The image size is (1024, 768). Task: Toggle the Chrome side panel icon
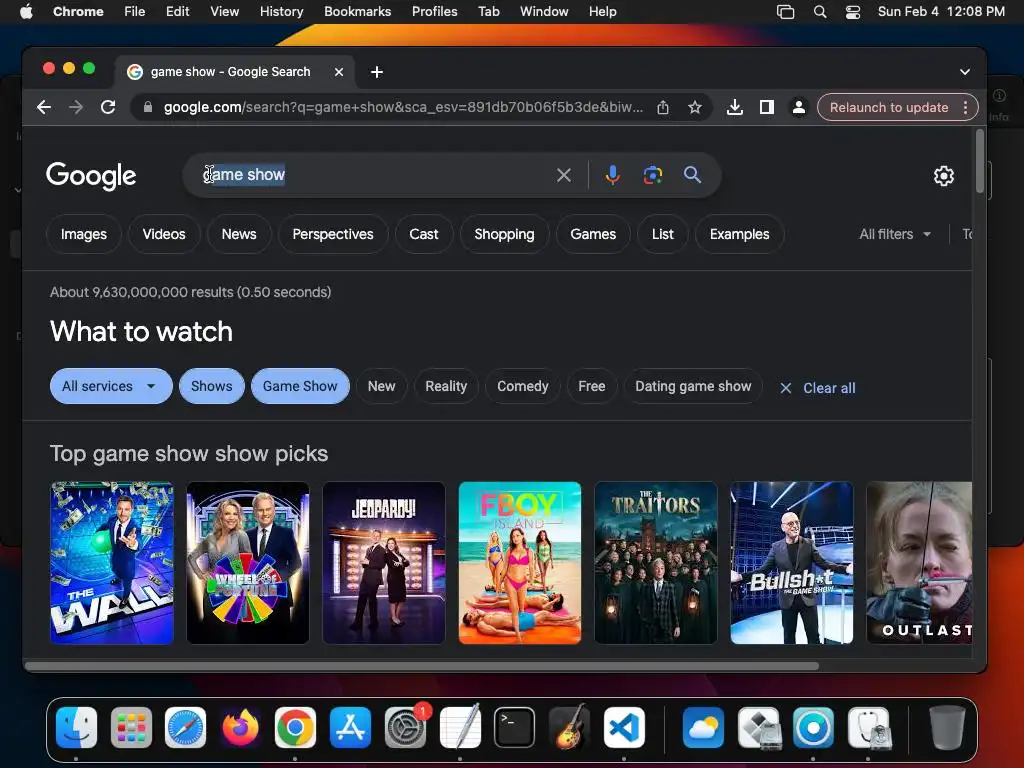coord(767,107)
